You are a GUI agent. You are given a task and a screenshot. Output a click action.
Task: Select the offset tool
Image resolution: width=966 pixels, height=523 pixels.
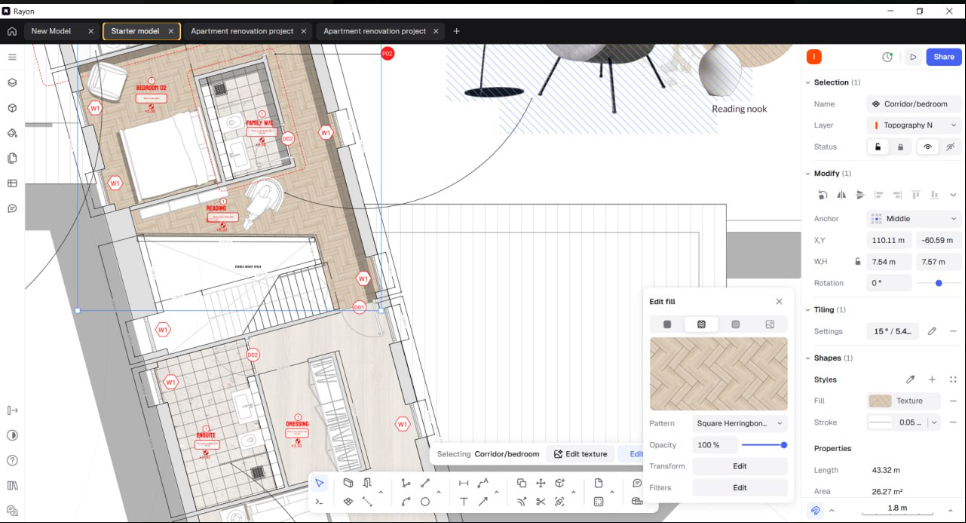(x=521, y=502)
